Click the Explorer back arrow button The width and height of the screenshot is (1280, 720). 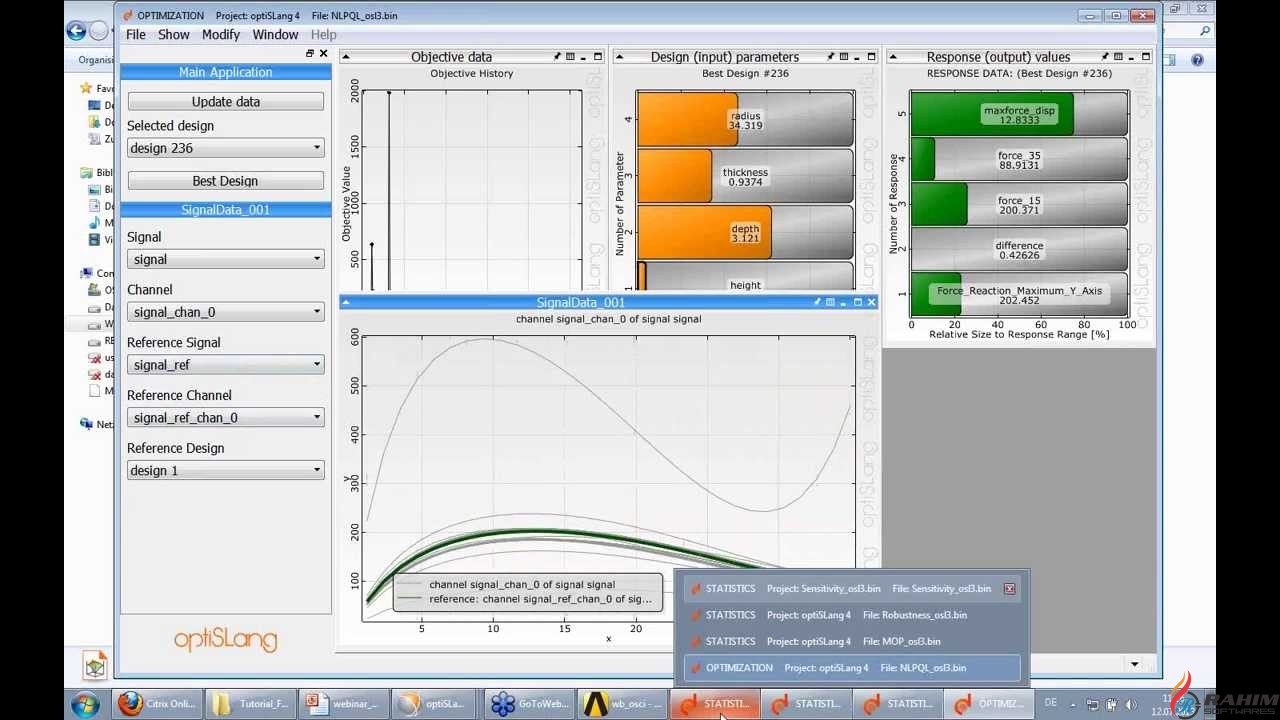pyautogui.click(x=76, y=31)
